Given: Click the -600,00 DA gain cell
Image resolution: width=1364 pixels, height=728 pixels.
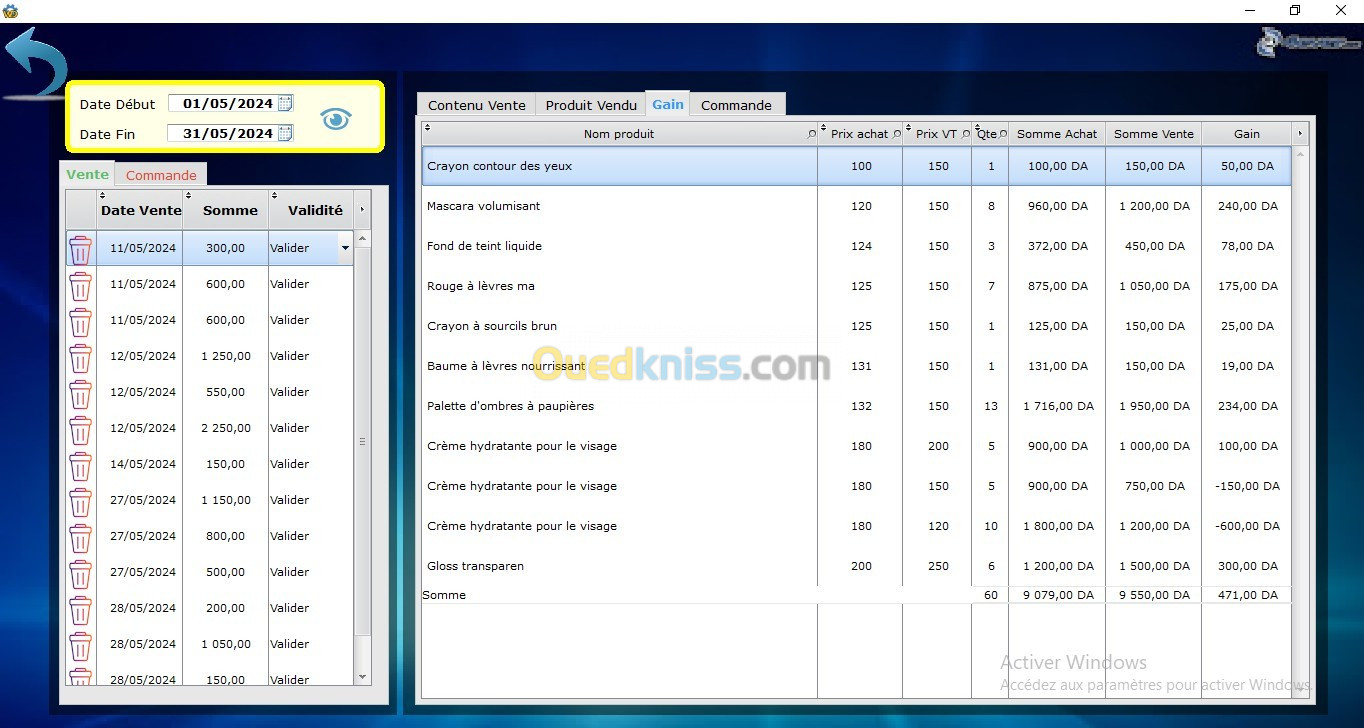Looking at the screenshot, I should point(1247,526).
